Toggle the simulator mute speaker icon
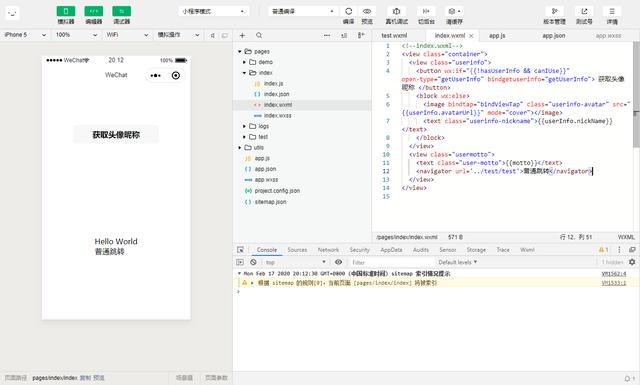 pyautogui.click(x=213, y=36)
